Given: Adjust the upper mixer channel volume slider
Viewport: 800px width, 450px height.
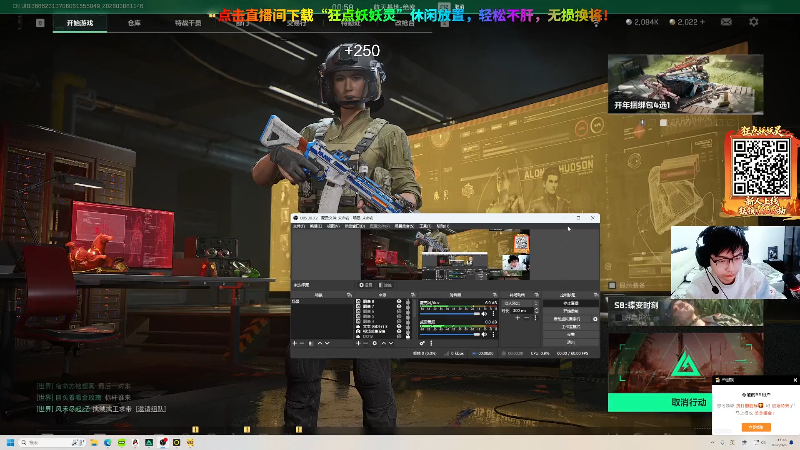Looking at the screenshot, I should 450,314.
